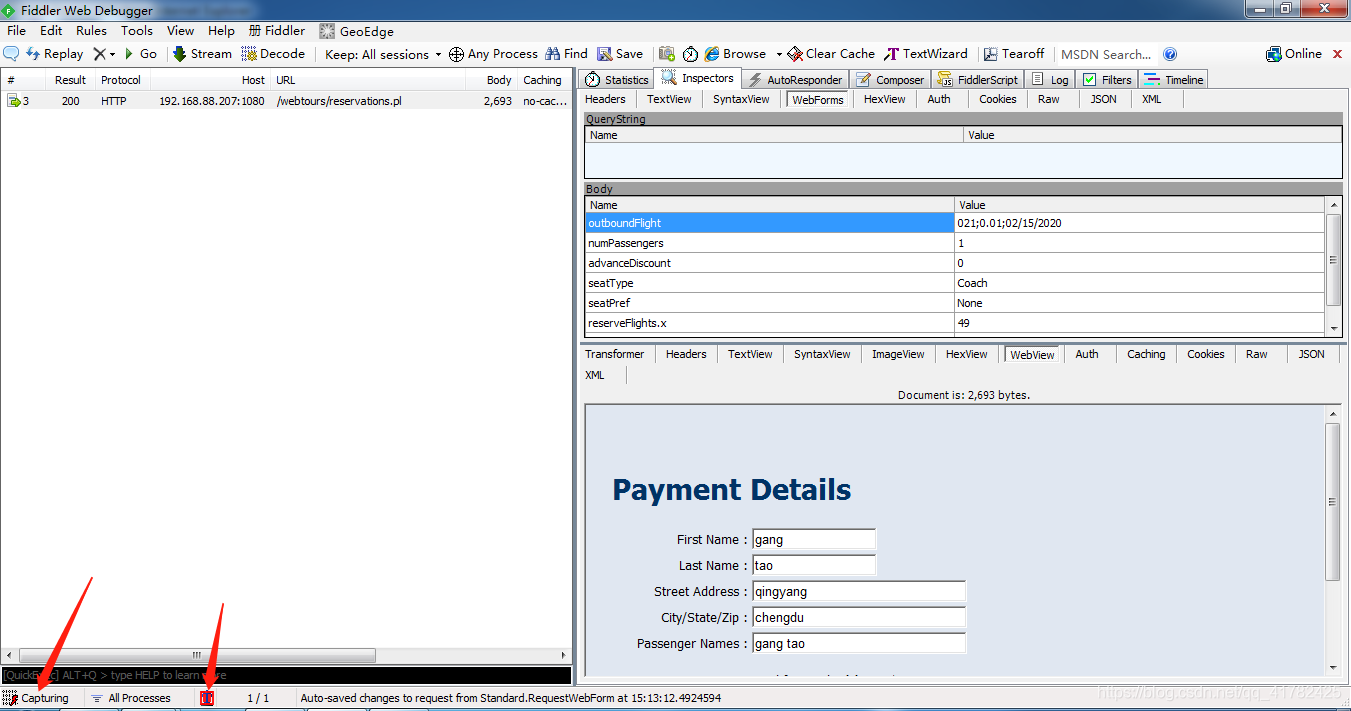Open the TextWizard tool
The width and height of the screenshot is (1351, 711).
coord(926,54)
